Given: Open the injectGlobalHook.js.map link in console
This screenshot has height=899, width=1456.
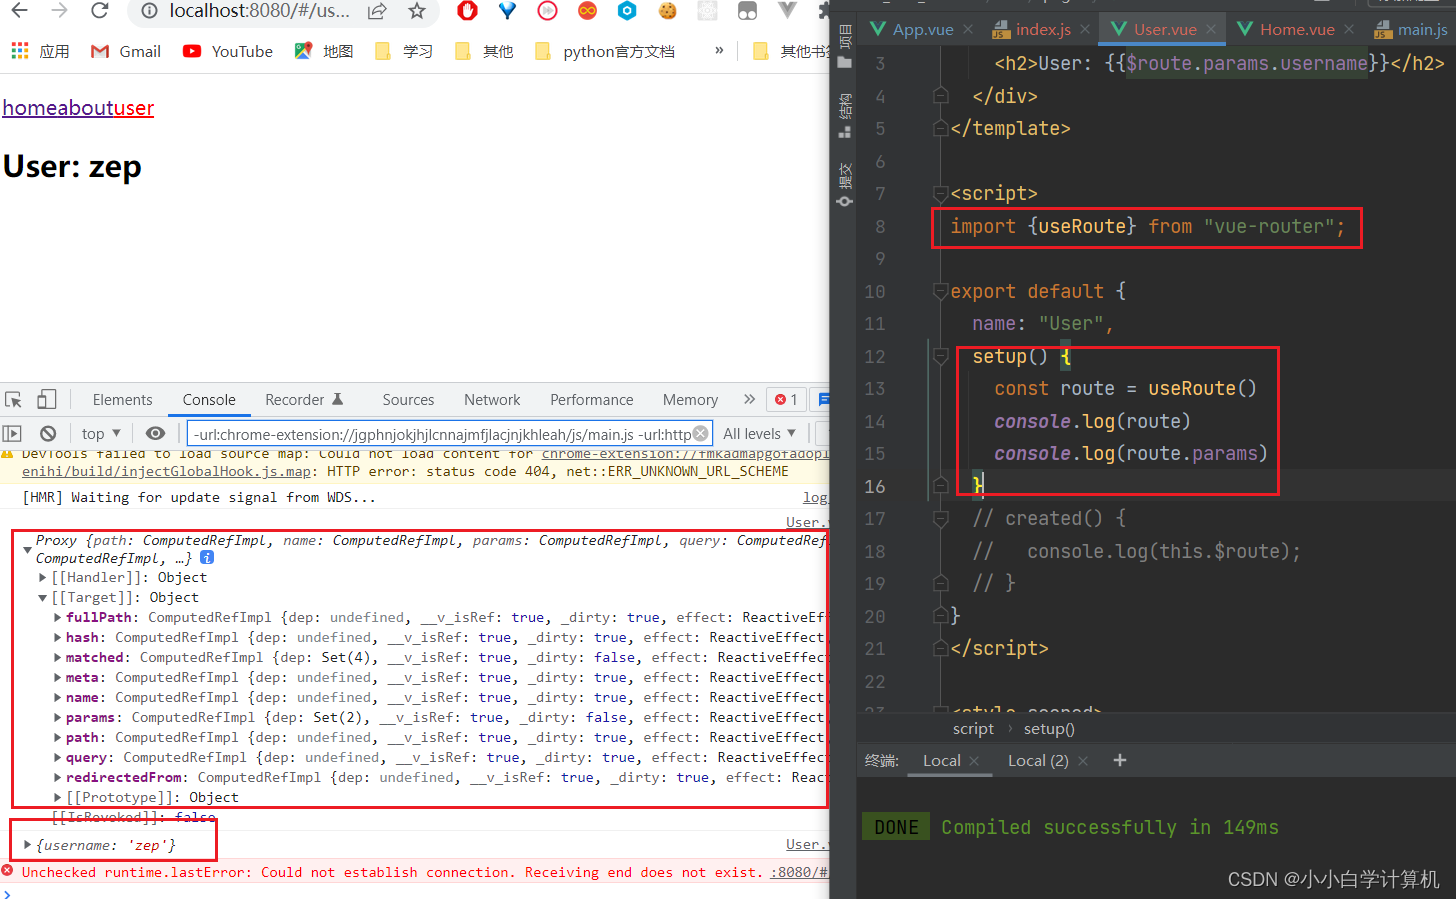Looking at the screenshot, I should coord(166,471).
